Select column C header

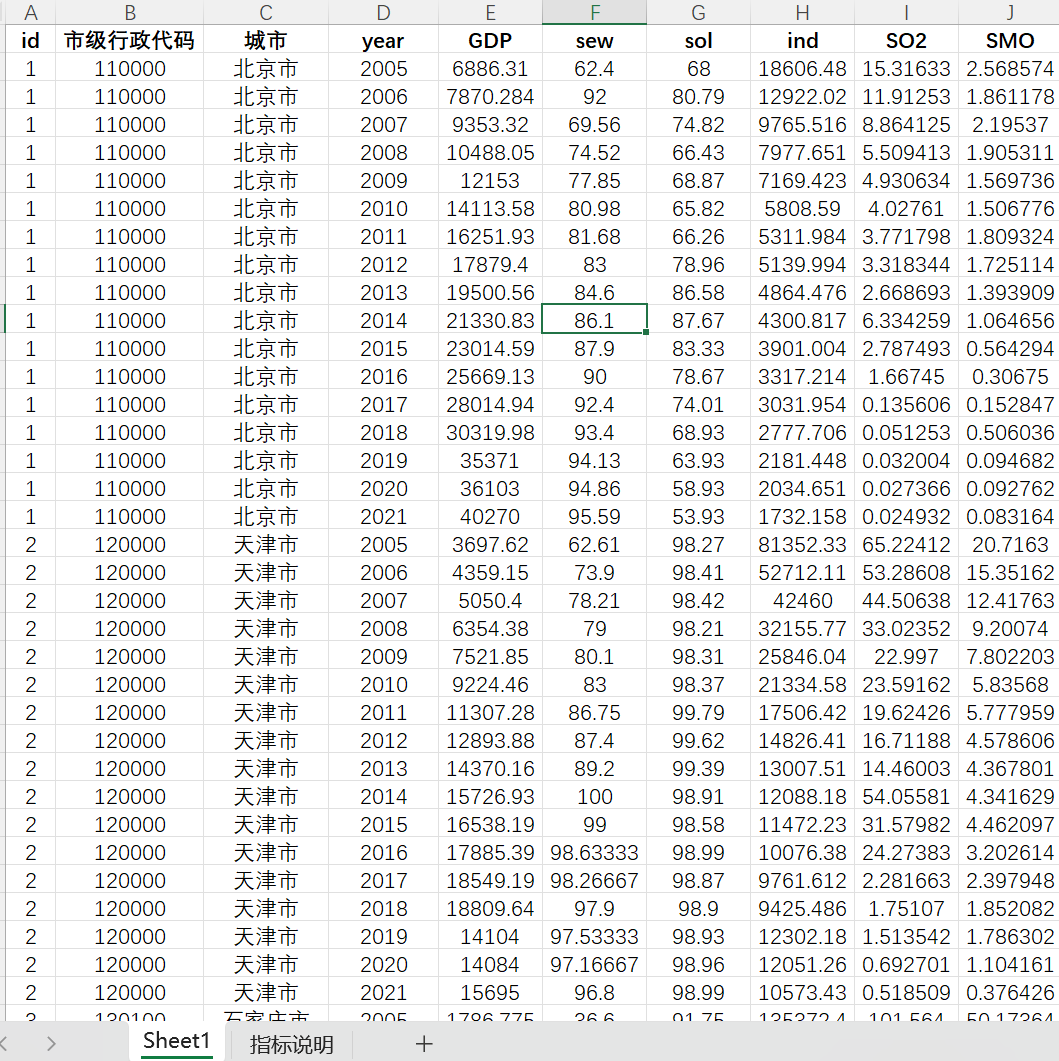click(x=266, y=12)
